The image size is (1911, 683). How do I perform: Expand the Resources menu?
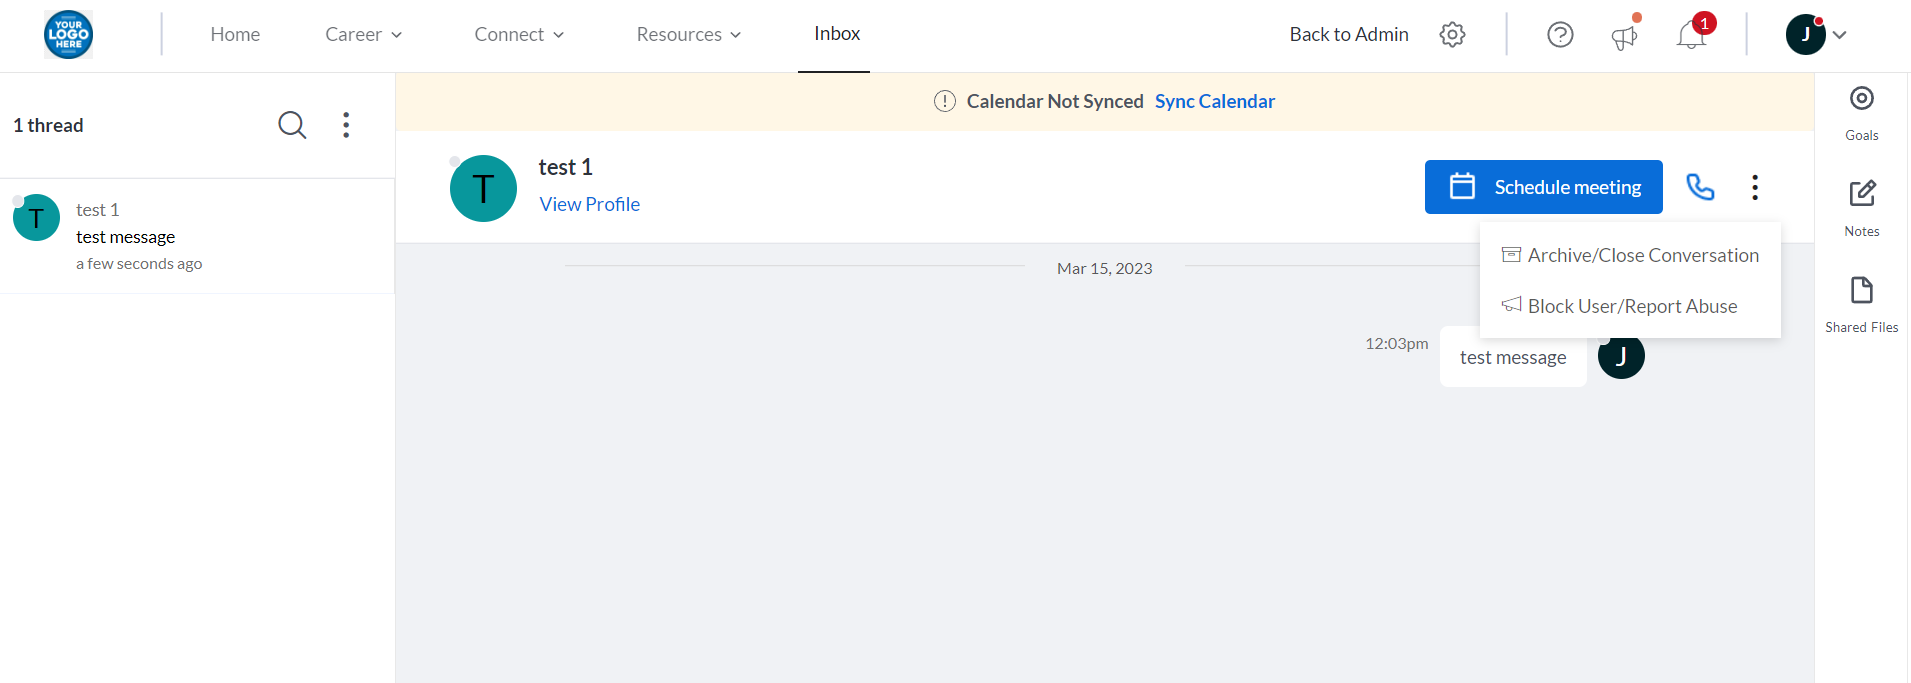coord(689,34)
